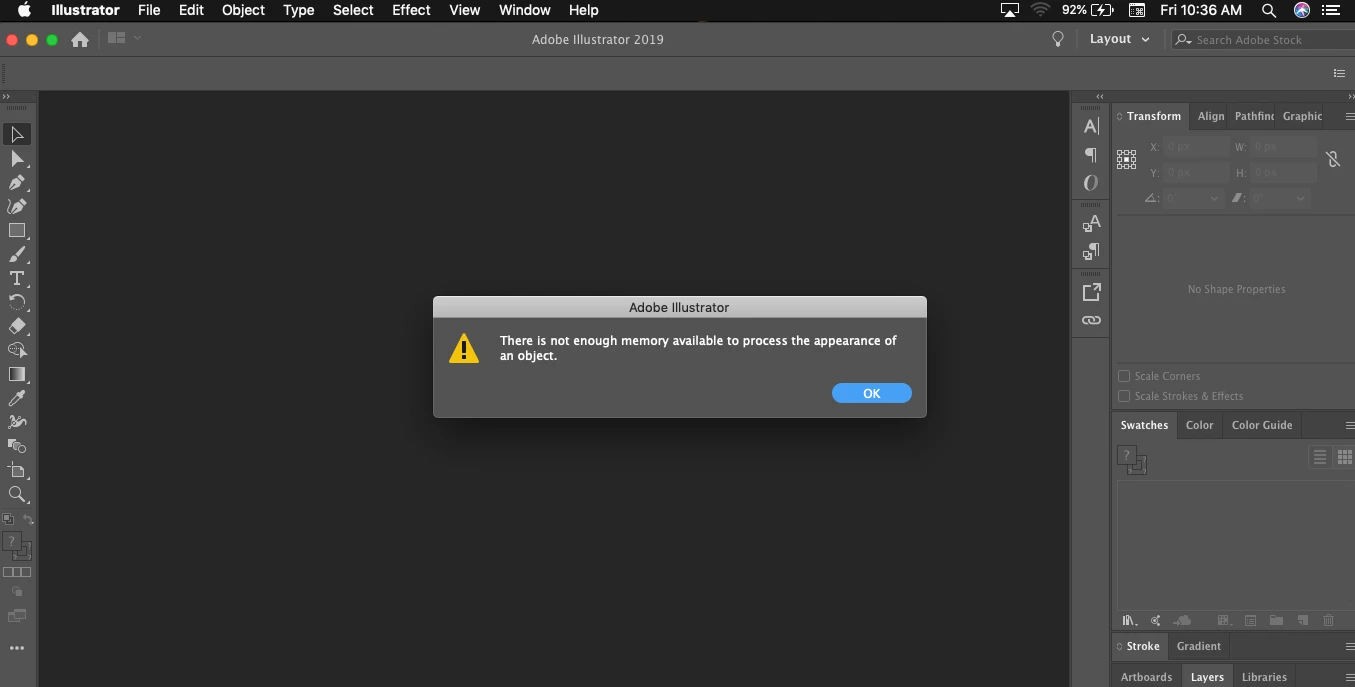The height and width of the screenshot is (687, 1355).
Task: Switch Swatches to list view
Action: point(1320,457)
